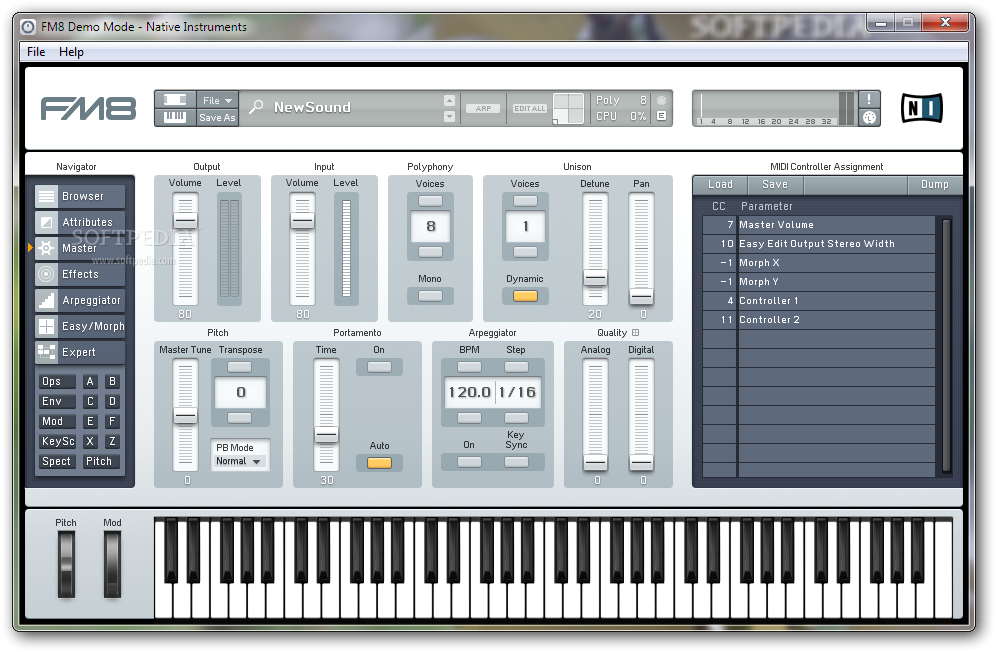This screenshot has width=996, height=652.
Task: Click the FM8 logo
Action: (x=88, y=109)
